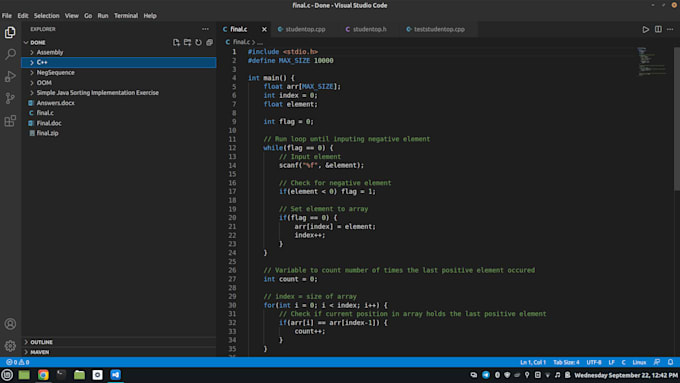Open the Accounts menu icon
This screenshot has height=383, width=680.
click(10, 324)
